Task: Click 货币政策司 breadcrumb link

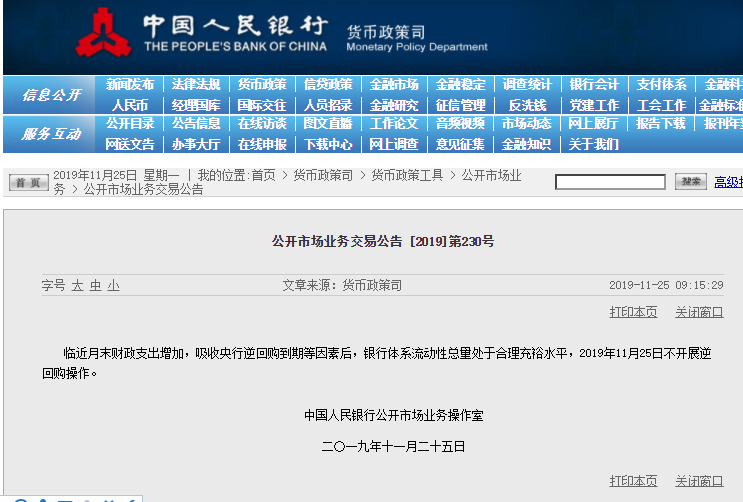Action: pyautogui.click(x=323, y=175)
